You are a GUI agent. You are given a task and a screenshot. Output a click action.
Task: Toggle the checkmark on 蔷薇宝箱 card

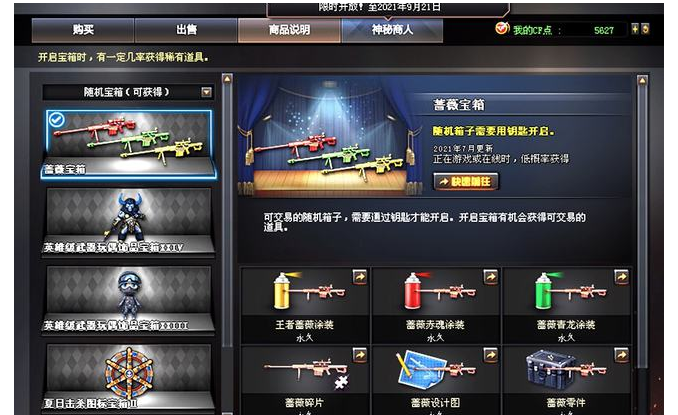point(57,120)
